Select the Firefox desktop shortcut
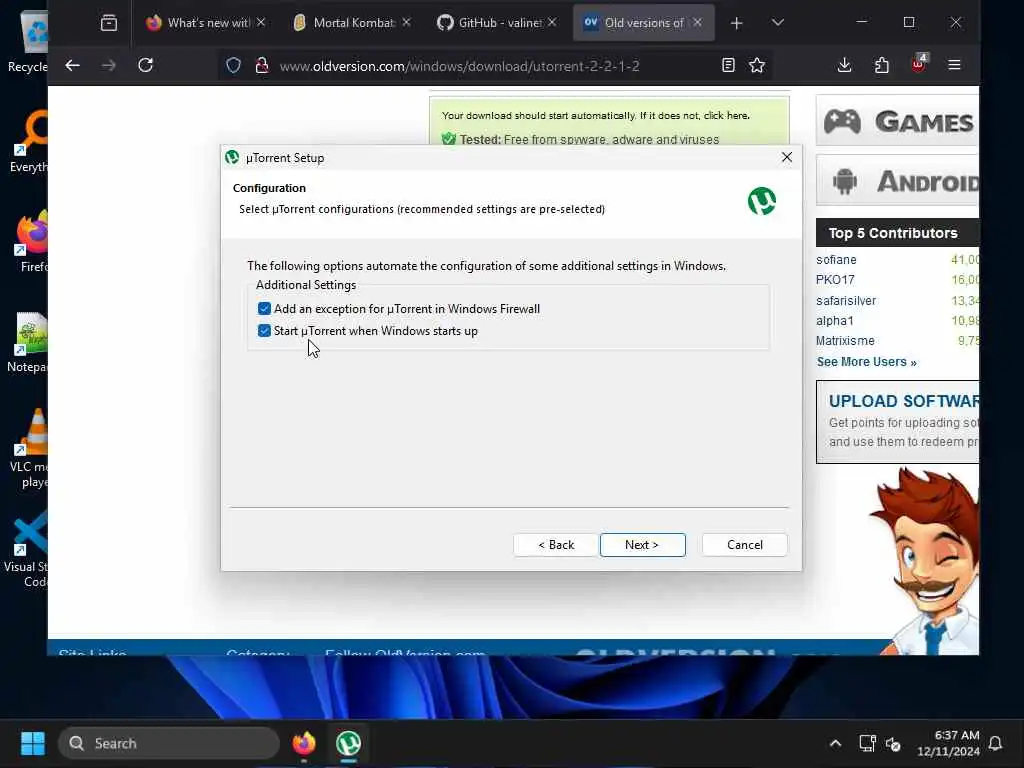The height and width of the screenshot is (768, 1024). click(x=30, y=242)
